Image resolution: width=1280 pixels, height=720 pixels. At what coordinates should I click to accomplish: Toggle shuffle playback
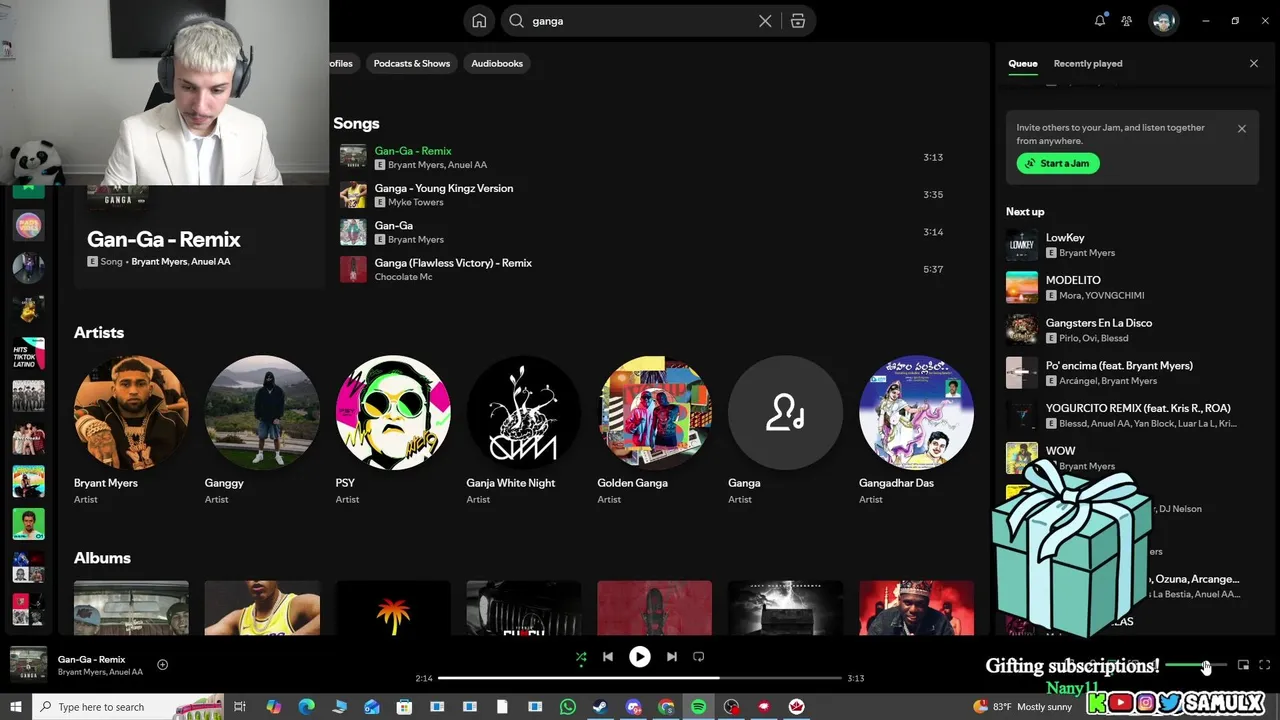pyautogui.click(x=581, y=657)
